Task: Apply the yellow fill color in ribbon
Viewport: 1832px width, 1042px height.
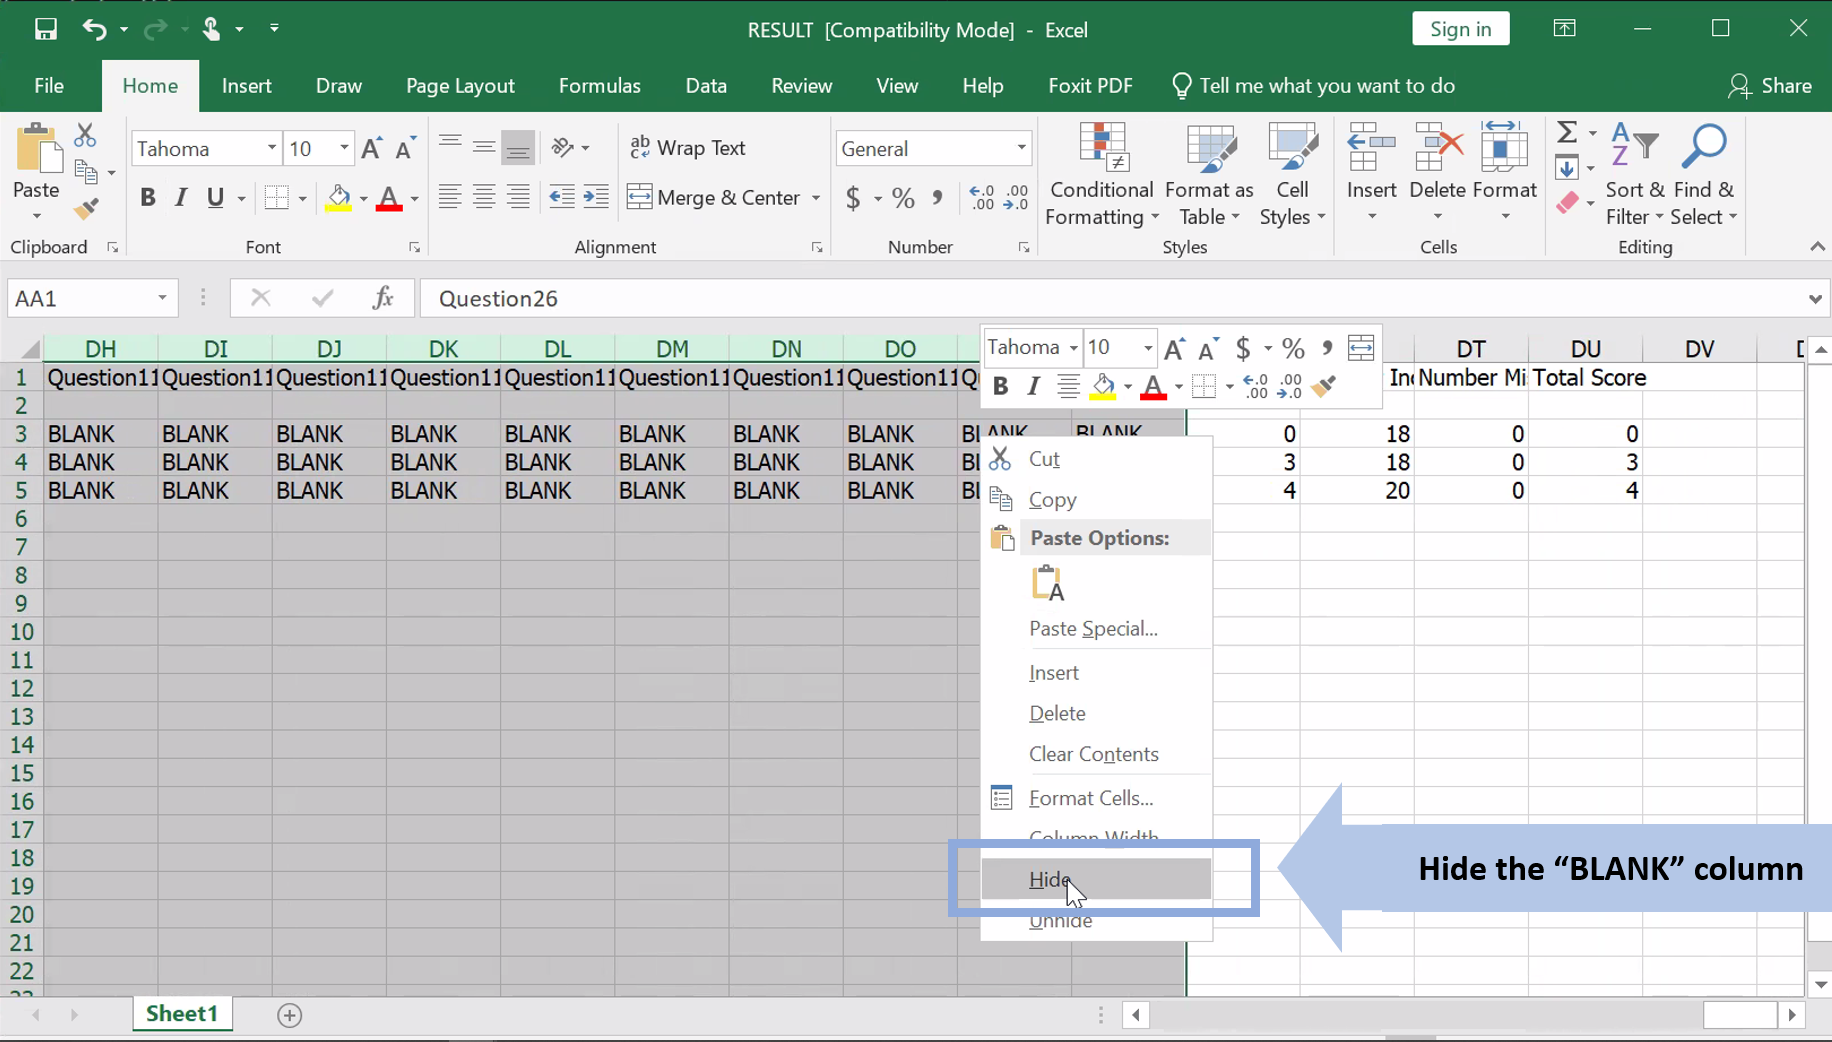Action: pyautogui.click(x=339, y=198)
